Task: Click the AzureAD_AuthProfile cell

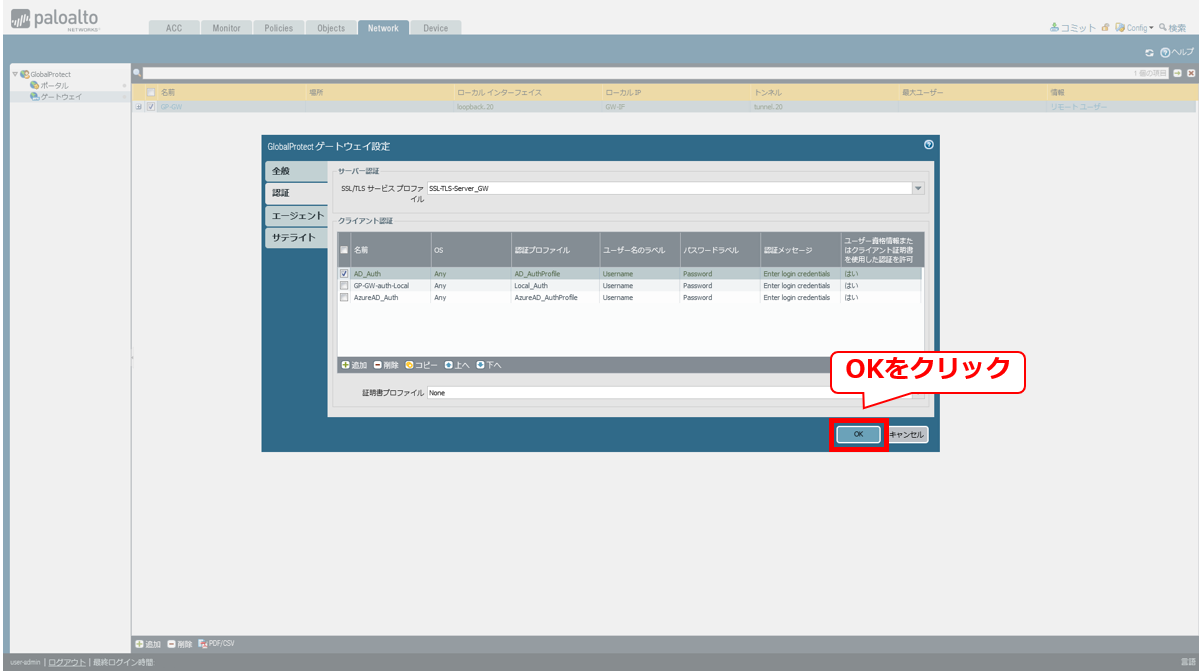Action: [x=546, y=297]
